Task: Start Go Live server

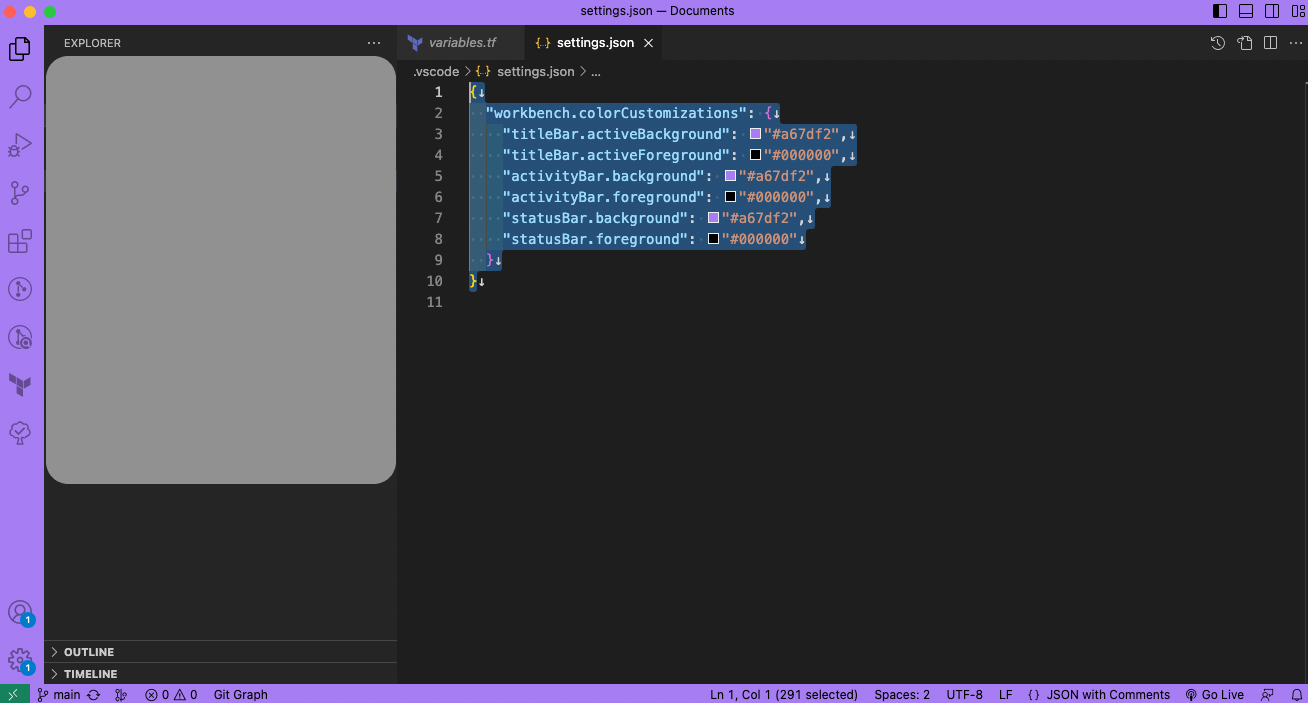Action: coord(1214,695)
